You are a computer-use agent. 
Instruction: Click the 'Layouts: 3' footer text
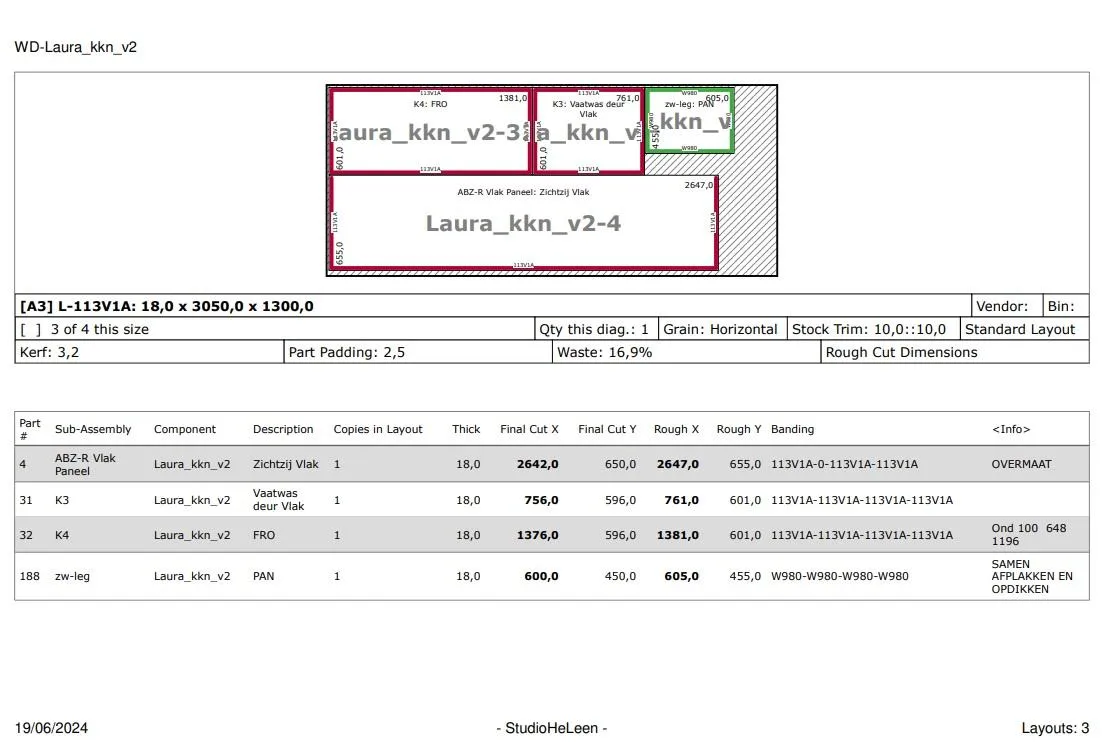1055,728
